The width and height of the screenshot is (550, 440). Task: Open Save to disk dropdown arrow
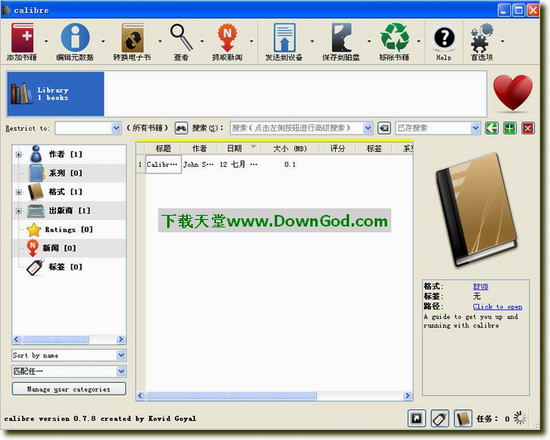pyautogui.click(x=369, y=41)
